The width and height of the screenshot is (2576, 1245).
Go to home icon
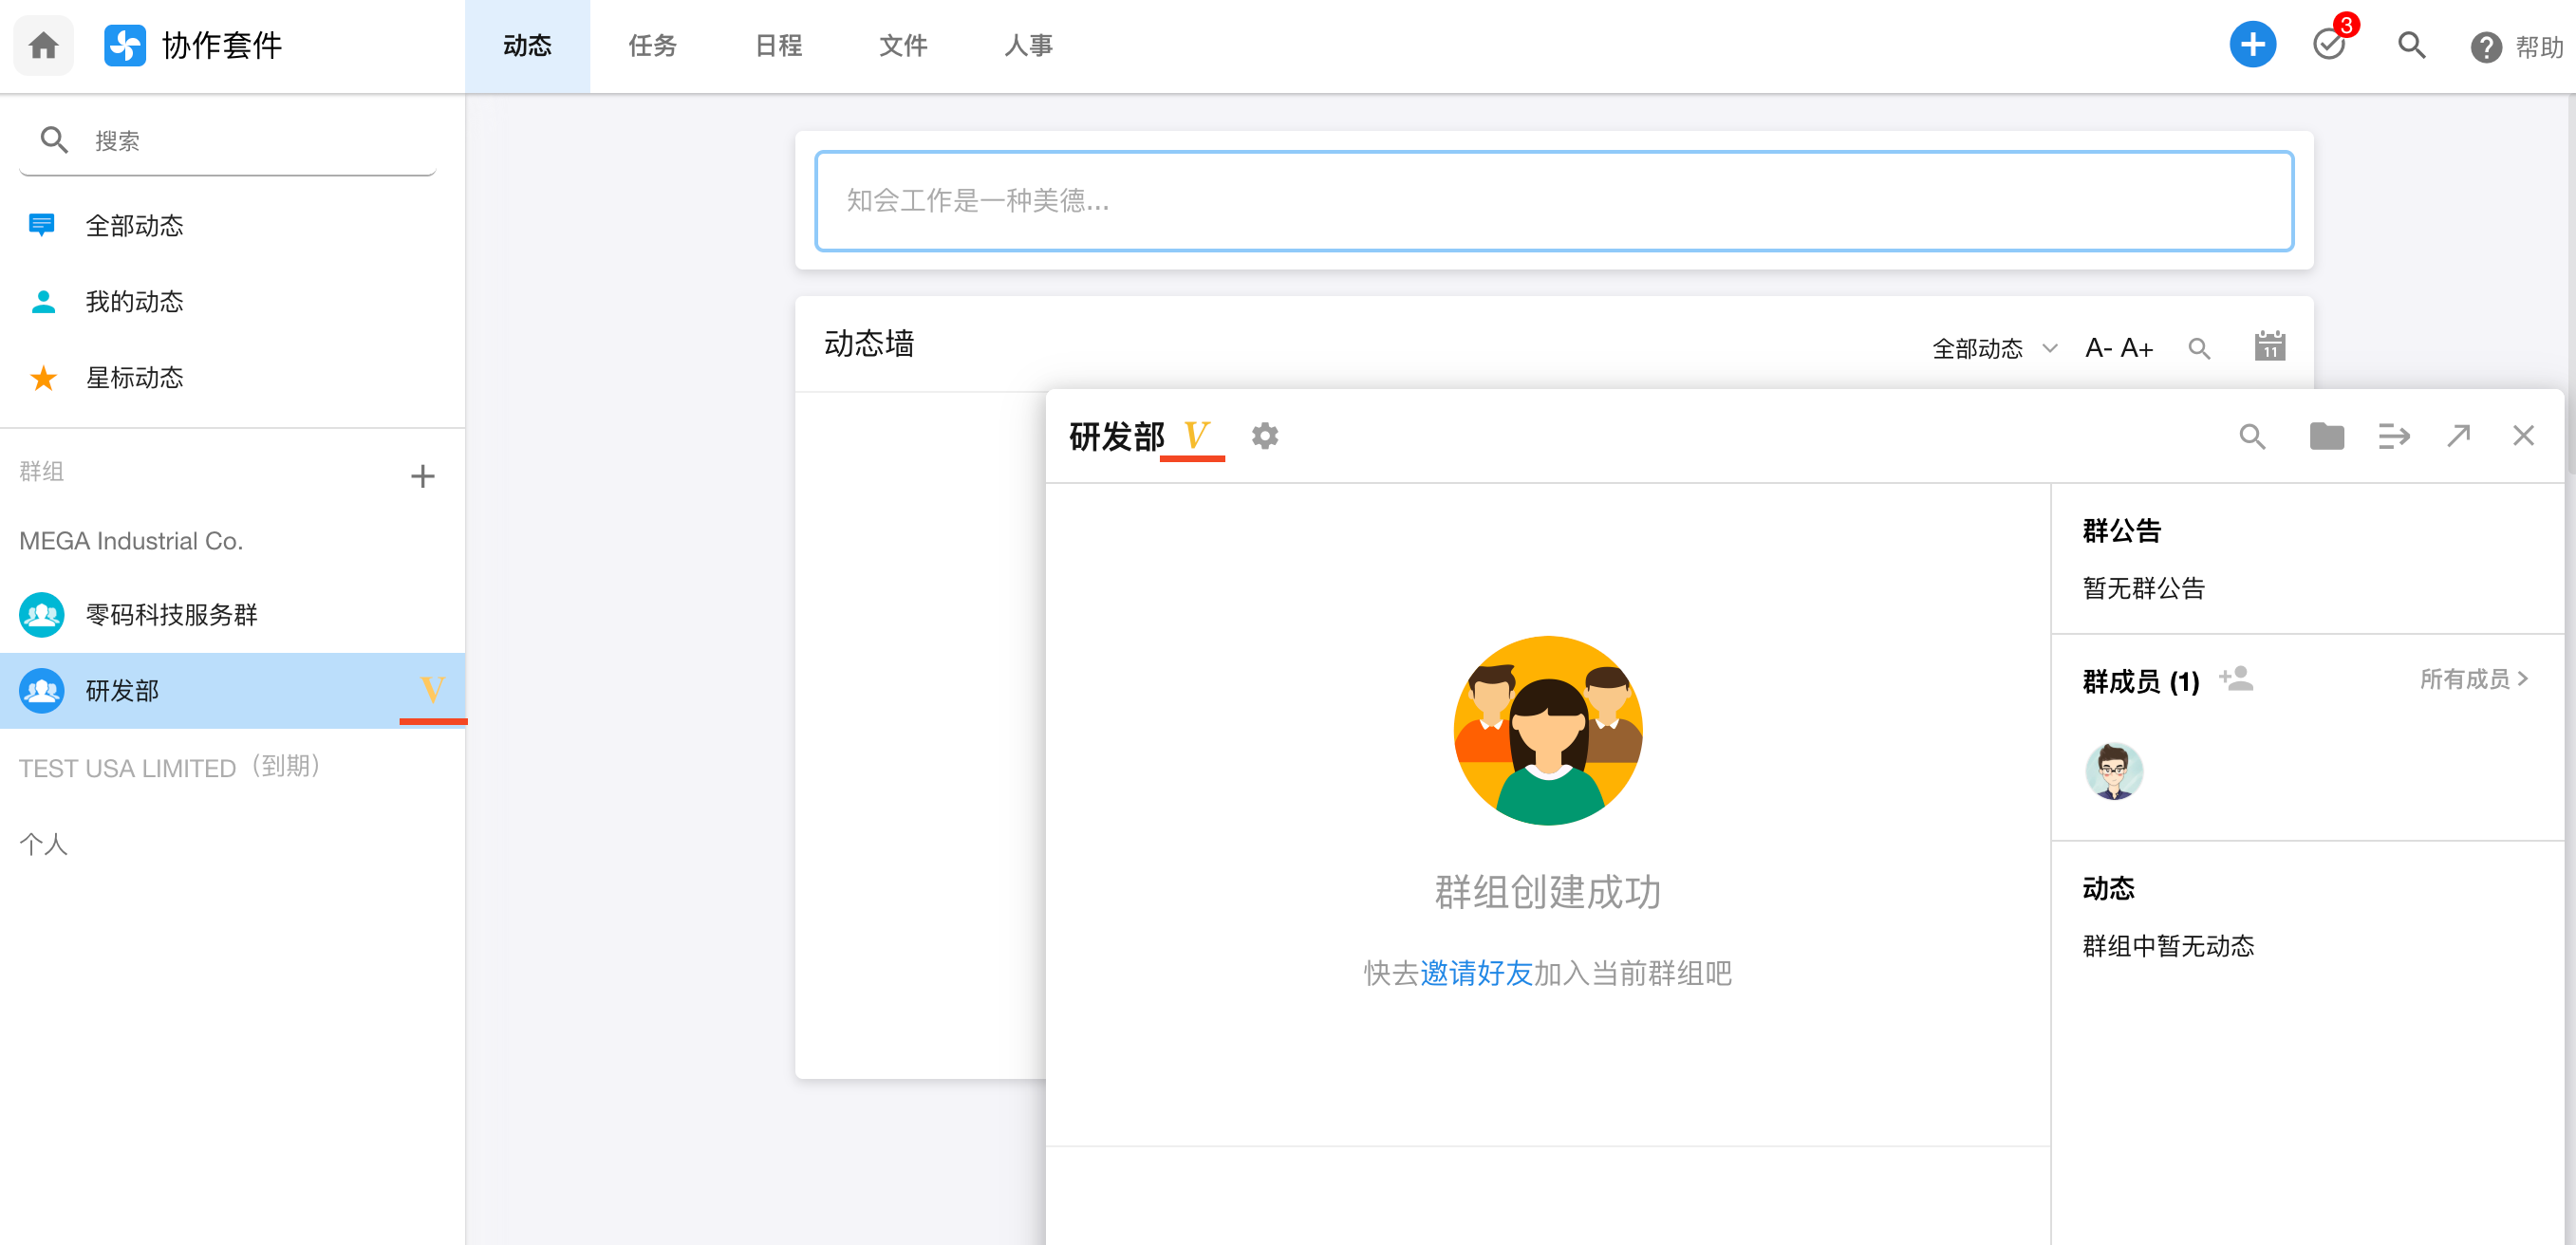(43, 45)
